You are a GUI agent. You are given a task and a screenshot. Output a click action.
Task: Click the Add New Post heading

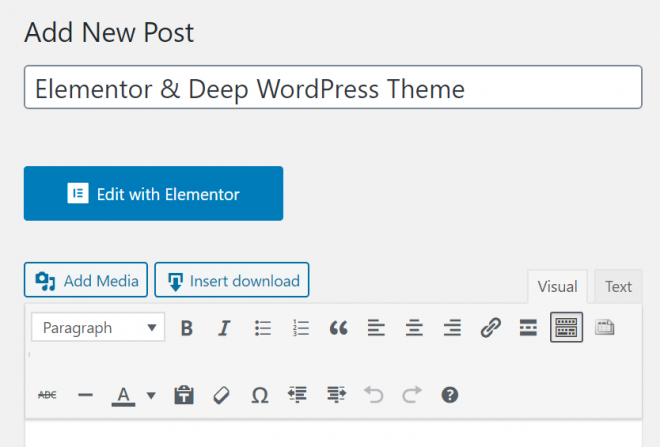click(109, 32)
